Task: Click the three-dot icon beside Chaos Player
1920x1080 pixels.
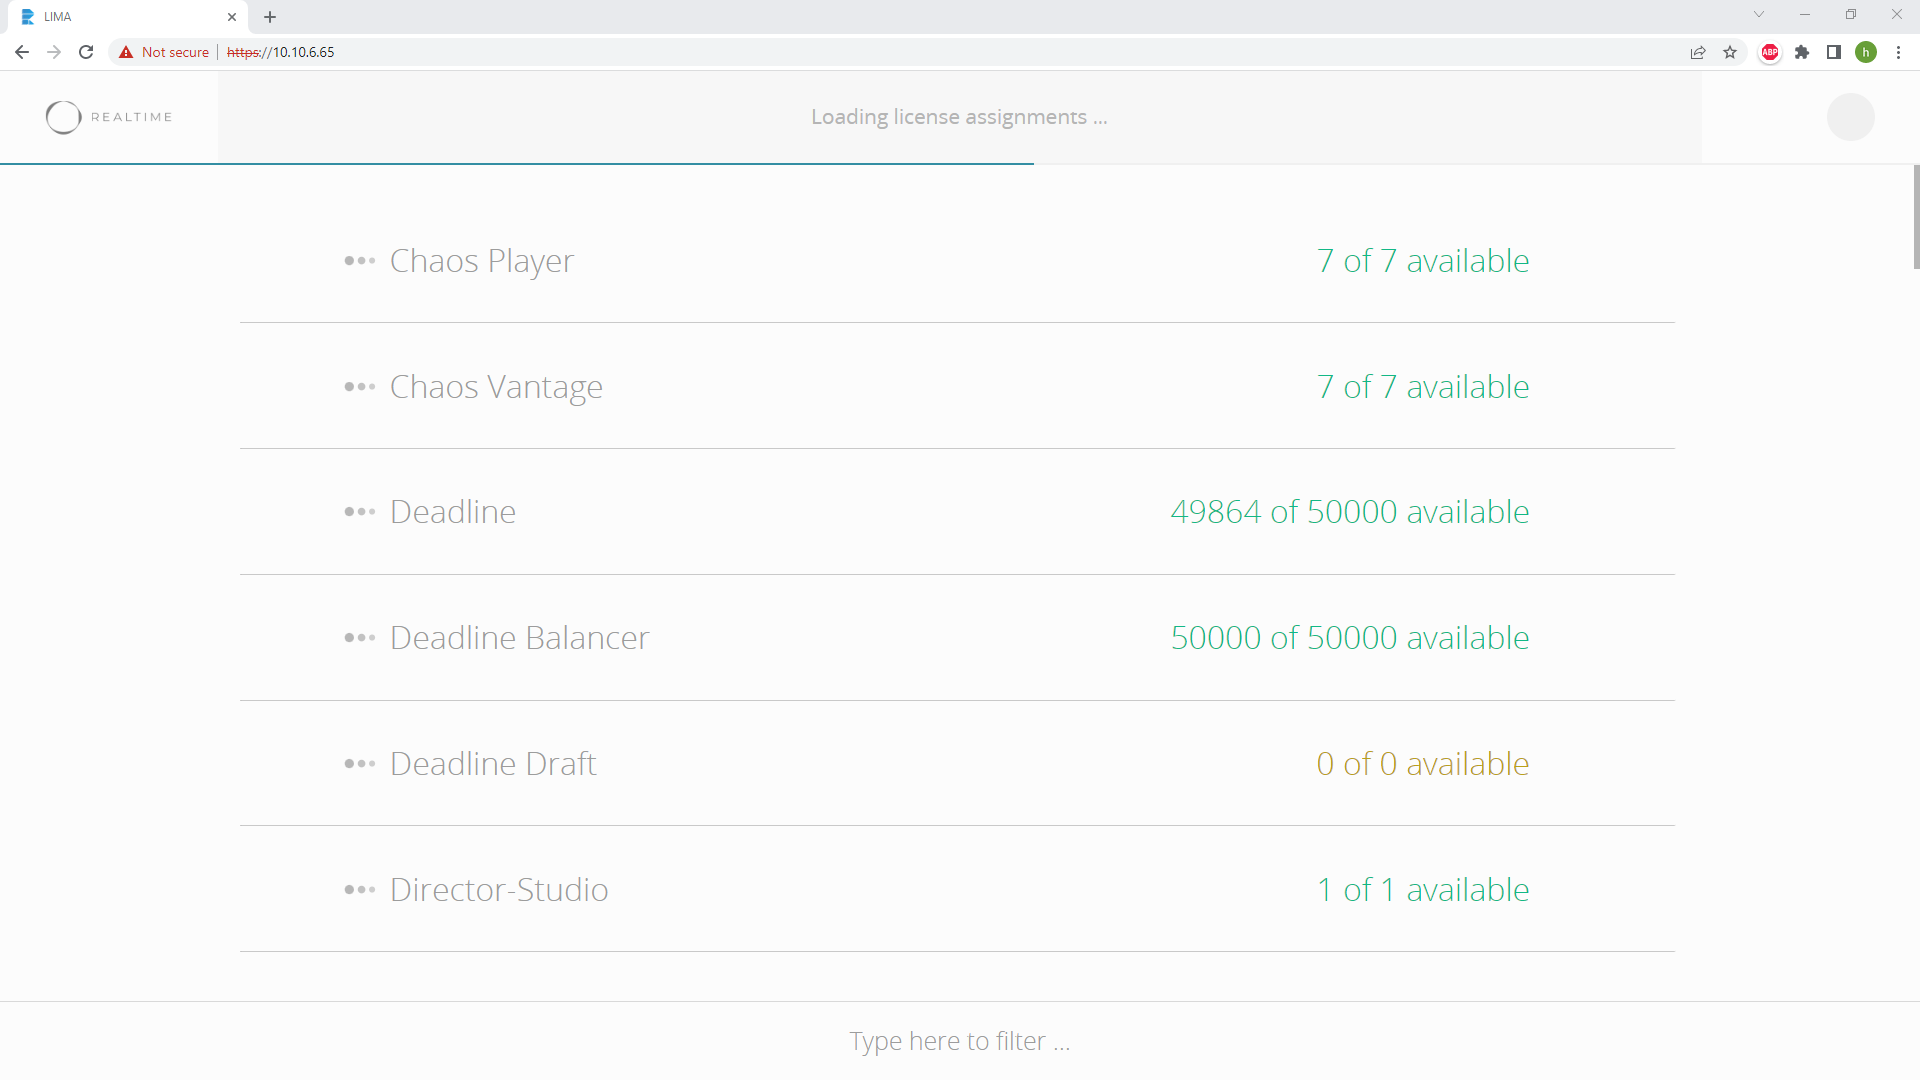Action: pyautogui.click(x=359, y=261)
